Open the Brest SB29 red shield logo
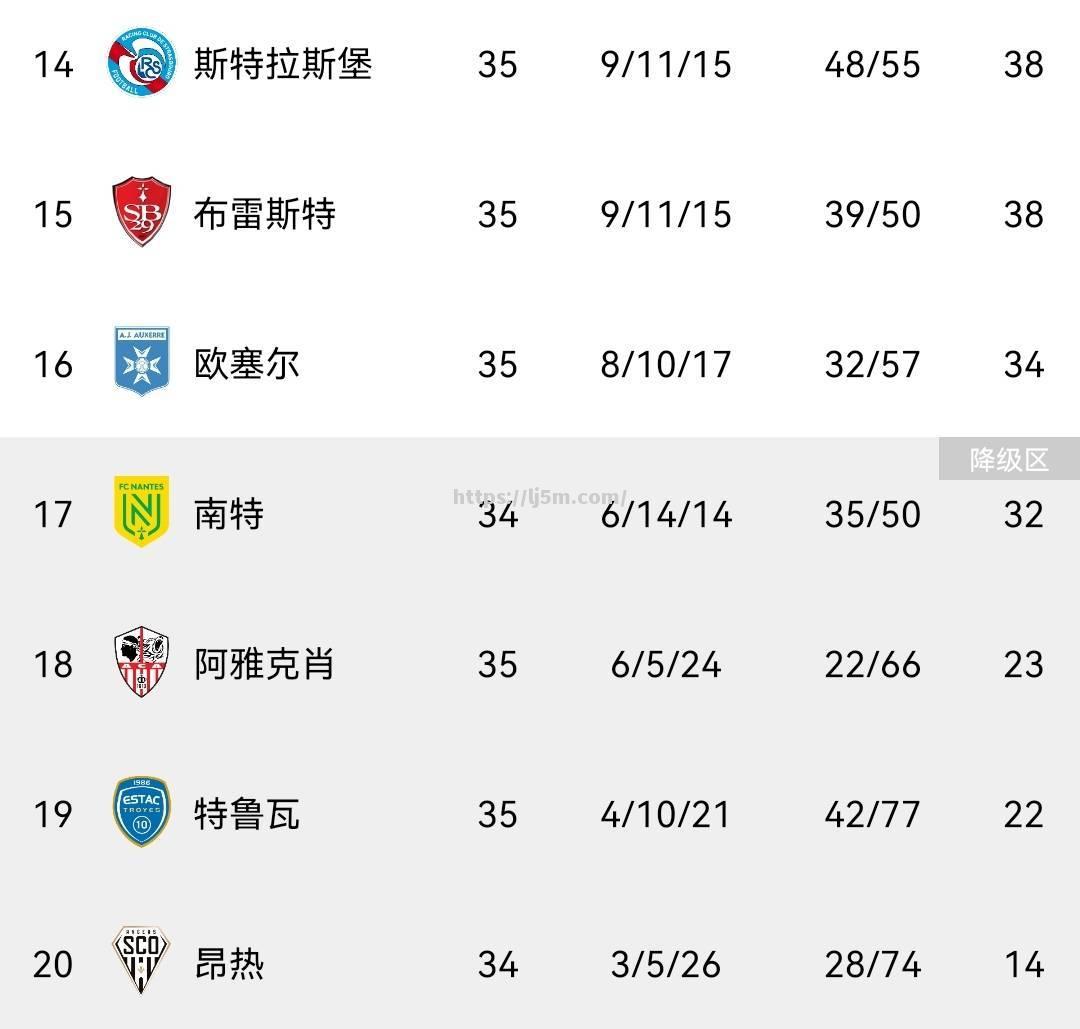This screenshot has width=1080, height=1029. point(141,211)
